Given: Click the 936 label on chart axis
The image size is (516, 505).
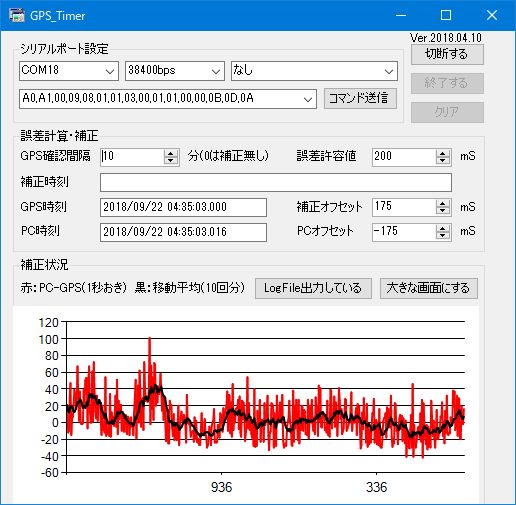Looking at the screenshot, I should pyautogui.click(x=222, y=488).
